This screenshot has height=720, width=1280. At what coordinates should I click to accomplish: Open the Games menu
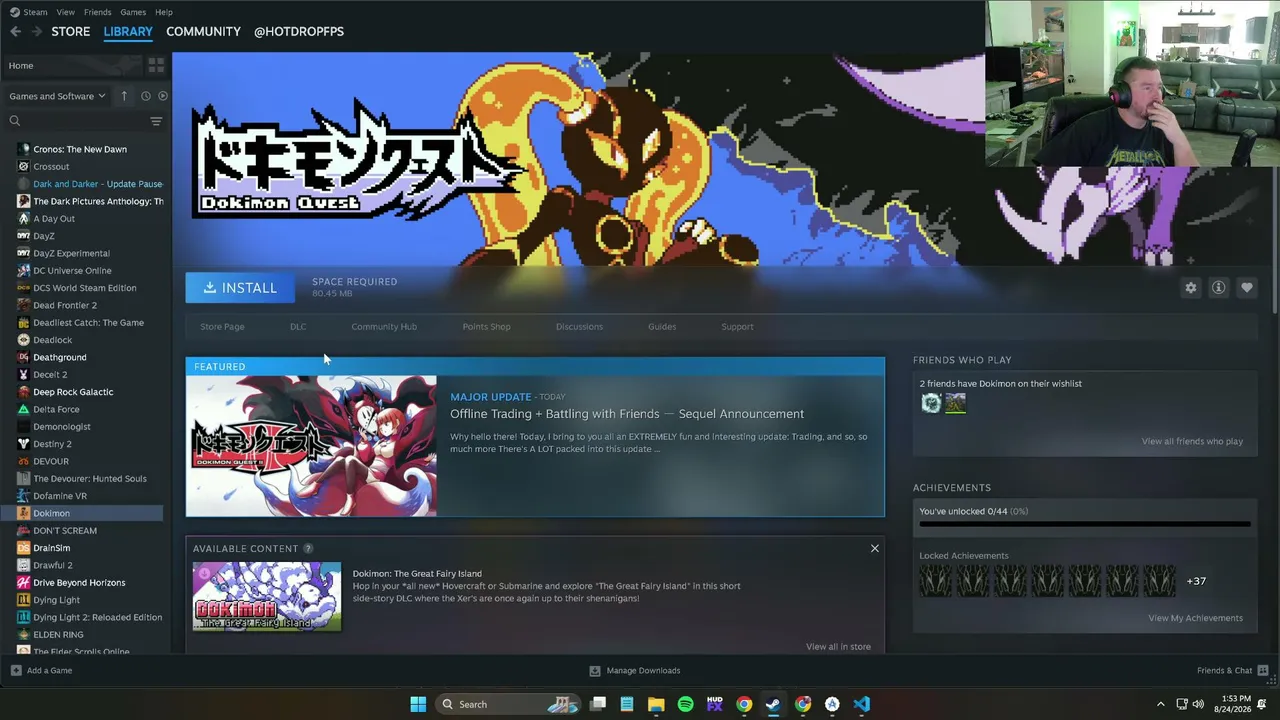tap(133, 12)
